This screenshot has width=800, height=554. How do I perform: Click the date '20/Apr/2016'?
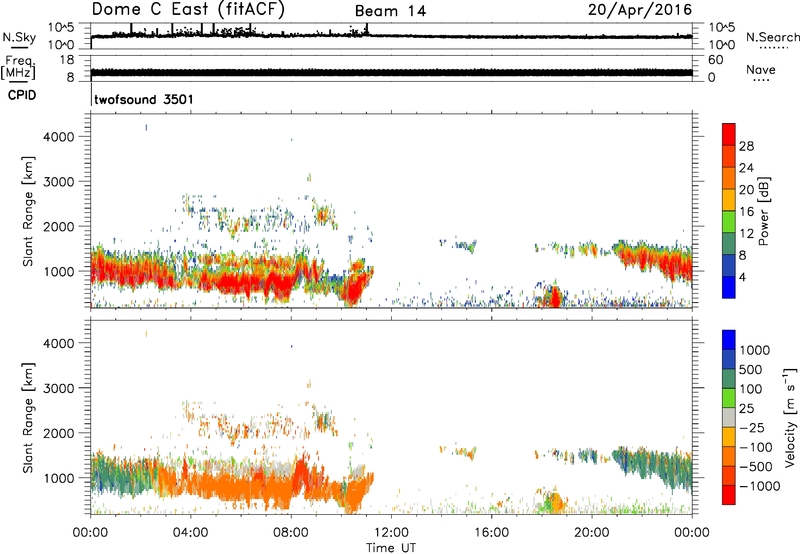[640, 10]
